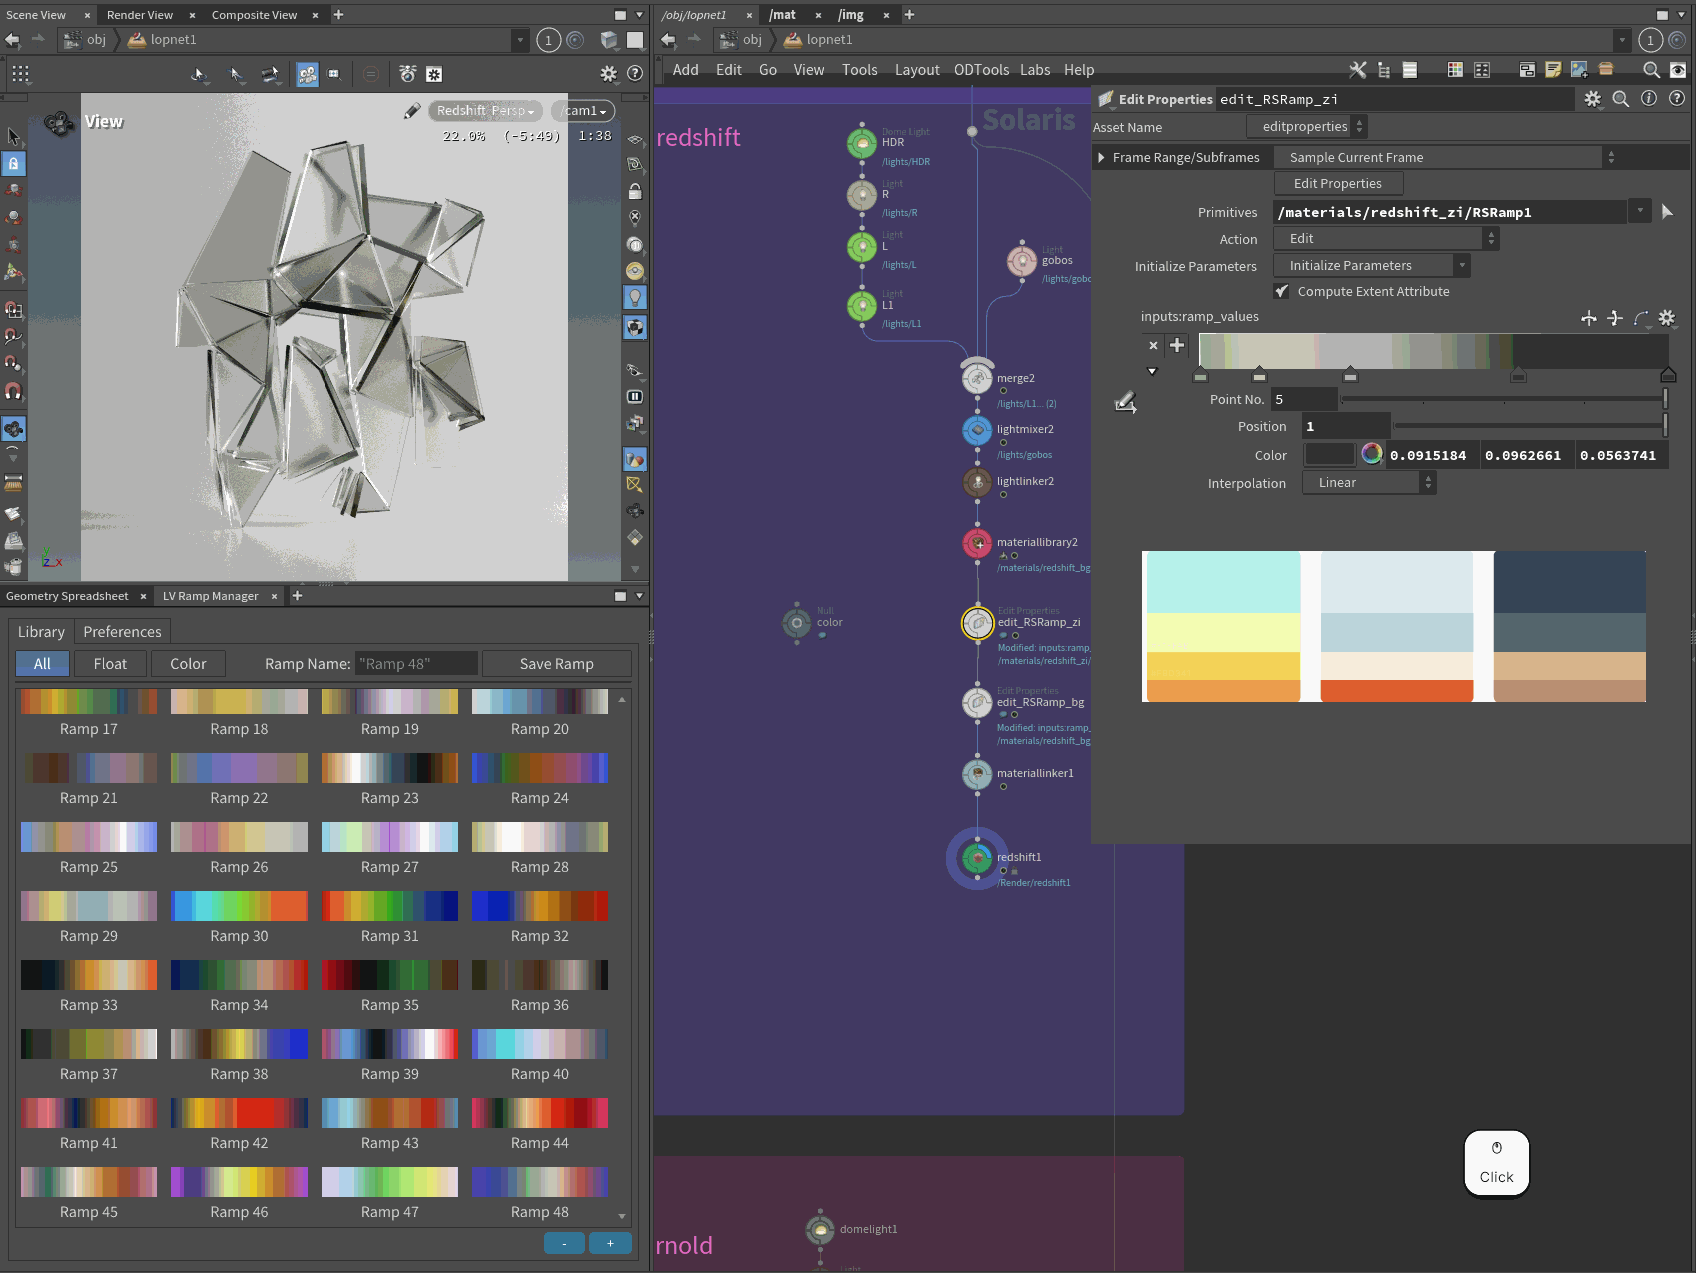Select the Ramp 47 thumbnail
Image resolution: width=1696 pixels, height=1273 pixels.
coord(390,1181)
